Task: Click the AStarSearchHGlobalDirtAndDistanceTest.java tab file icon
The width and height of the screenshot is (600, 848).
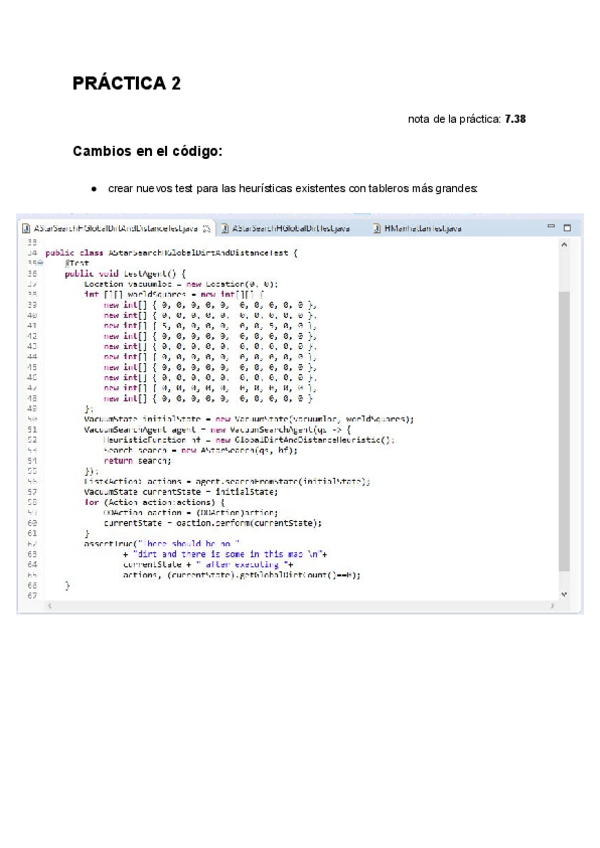Action: [x=27, y=229]
